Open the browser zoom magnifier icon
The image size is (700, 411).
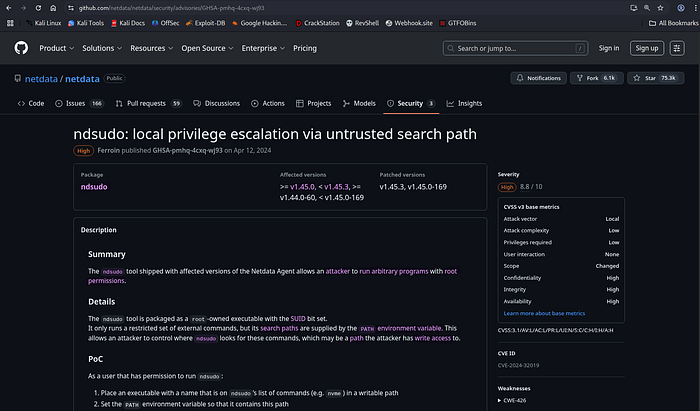tap(647, 8)
